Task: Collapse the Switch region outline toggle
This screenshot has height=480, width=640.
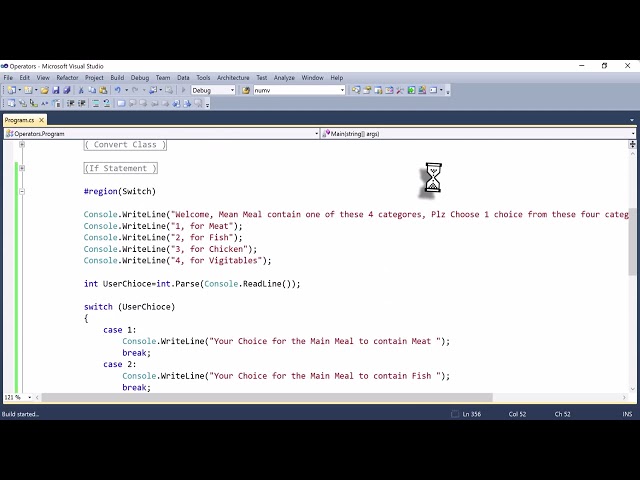Action: (22, 191)
